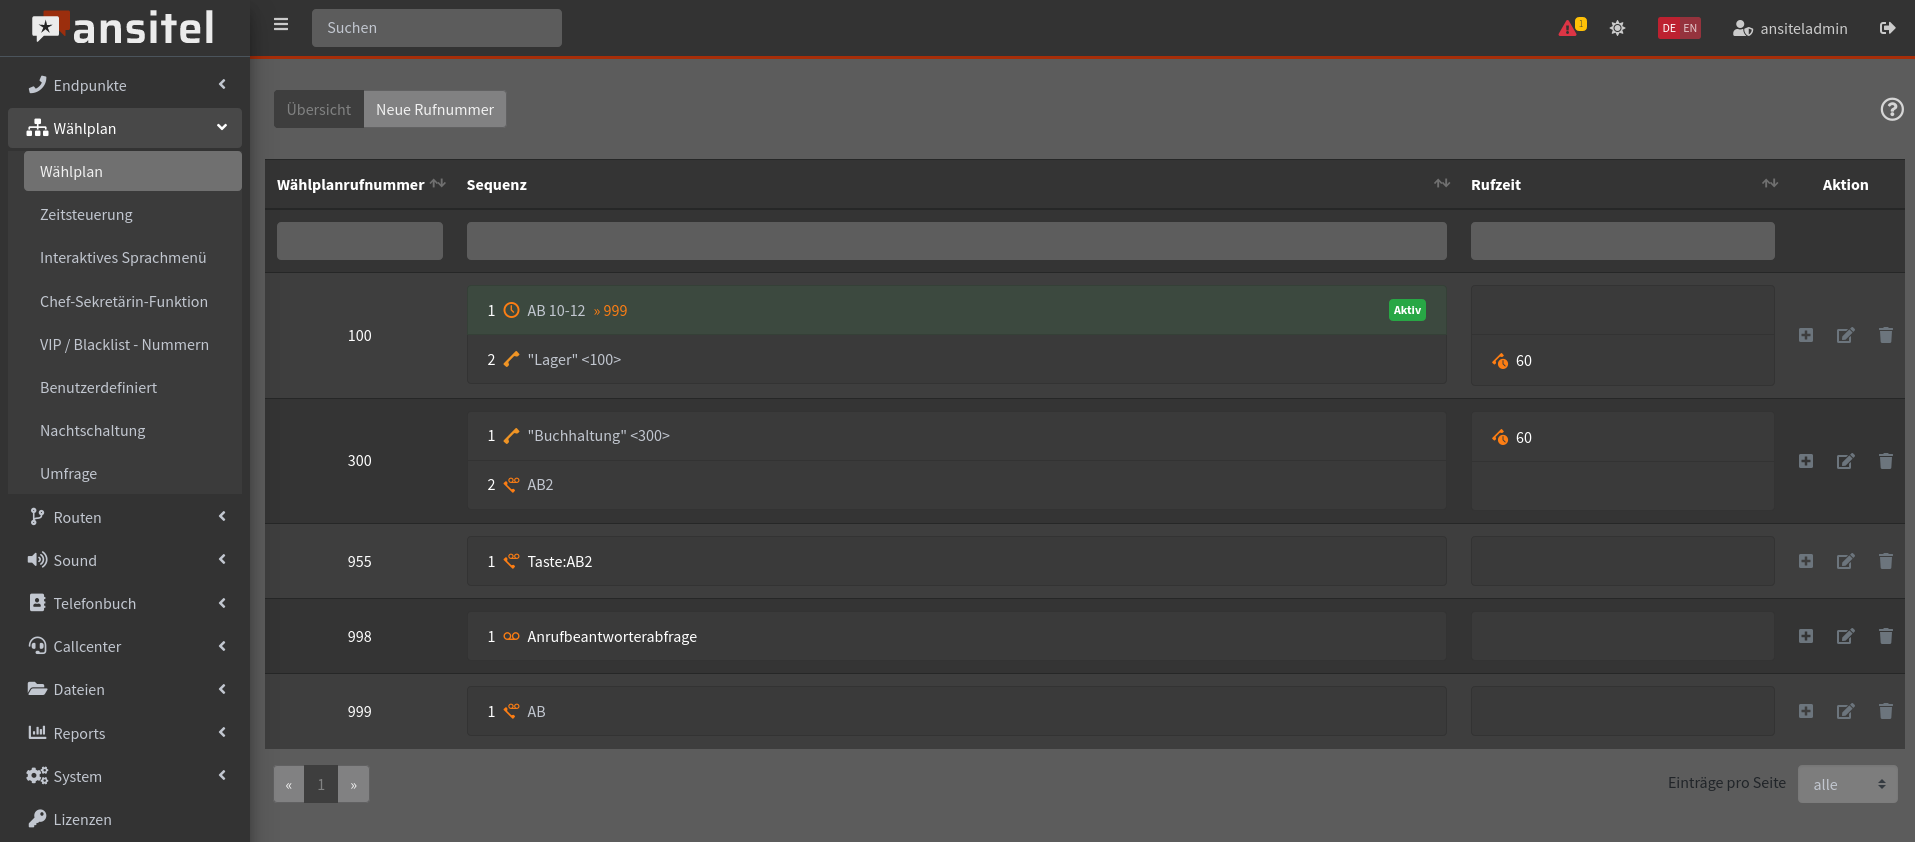Toggle sidebar with the hamburger menu icon

[x=281, y=25]
